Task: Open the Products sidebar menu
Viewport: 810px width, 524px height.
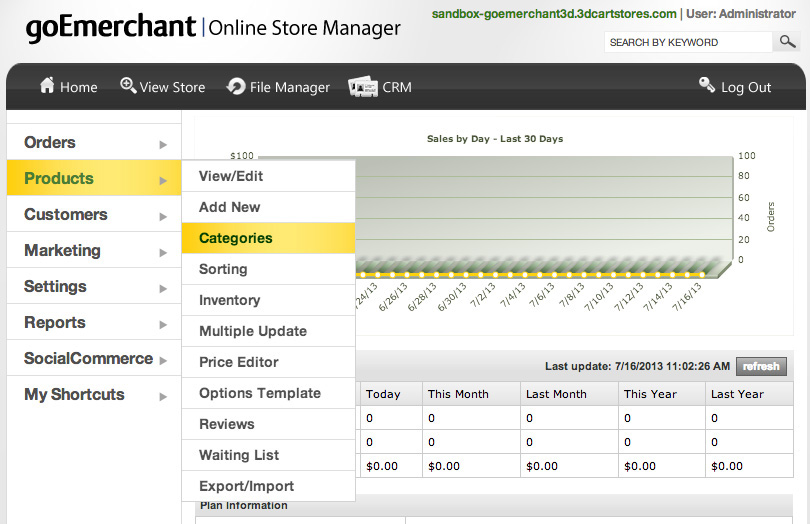Action: point(94,178)
